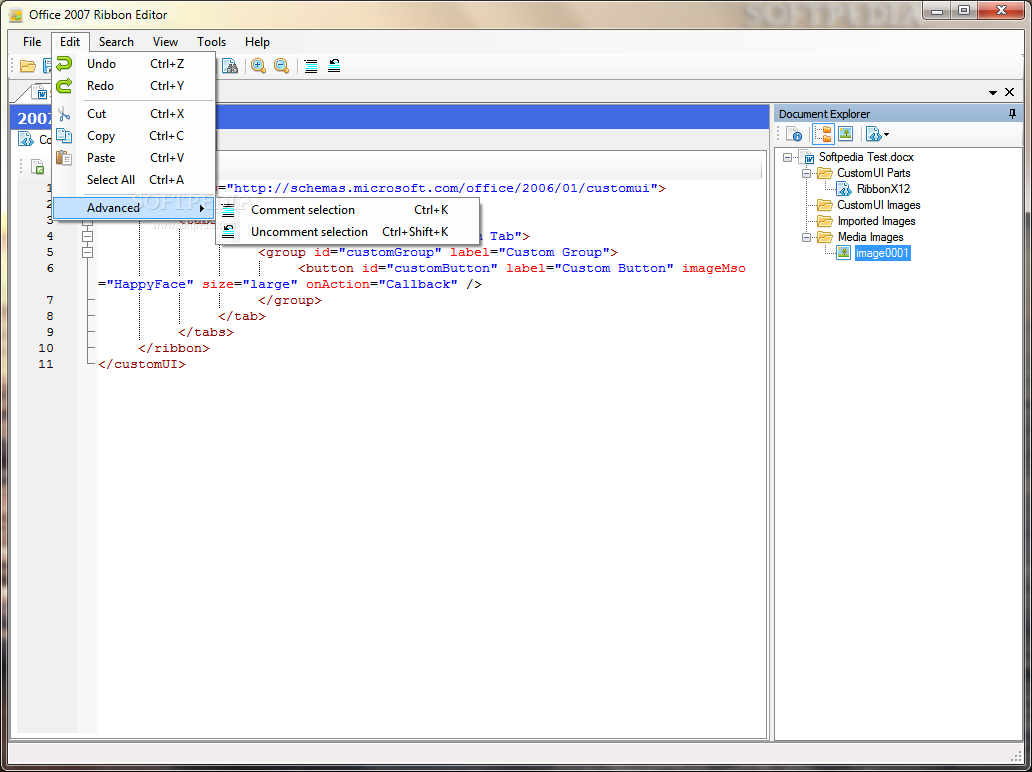The image size is (1032, 772).
Task: Choose Select All from the Edit menu
Action: [x=134, y=180]
